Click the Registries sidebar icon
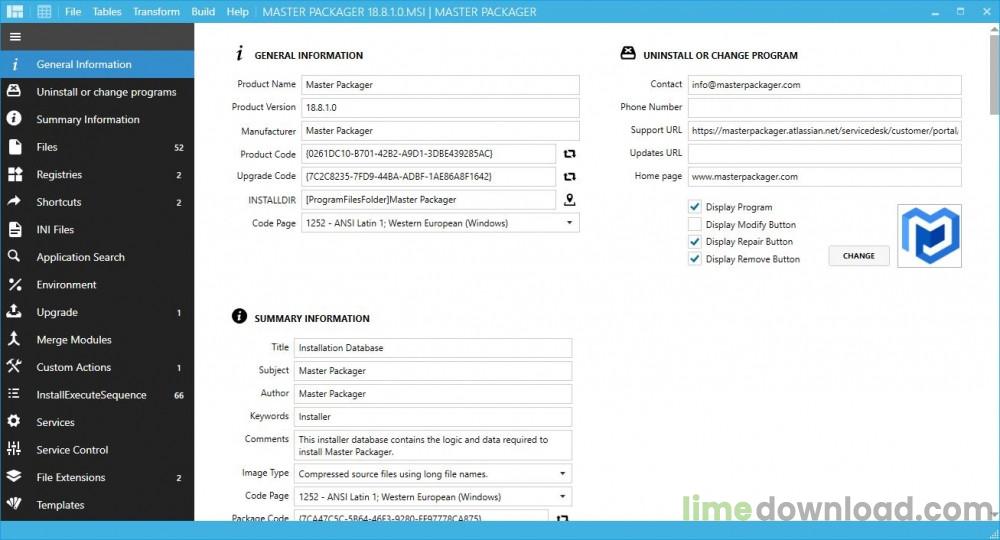 pyautogui.click(x=15, y=174)
